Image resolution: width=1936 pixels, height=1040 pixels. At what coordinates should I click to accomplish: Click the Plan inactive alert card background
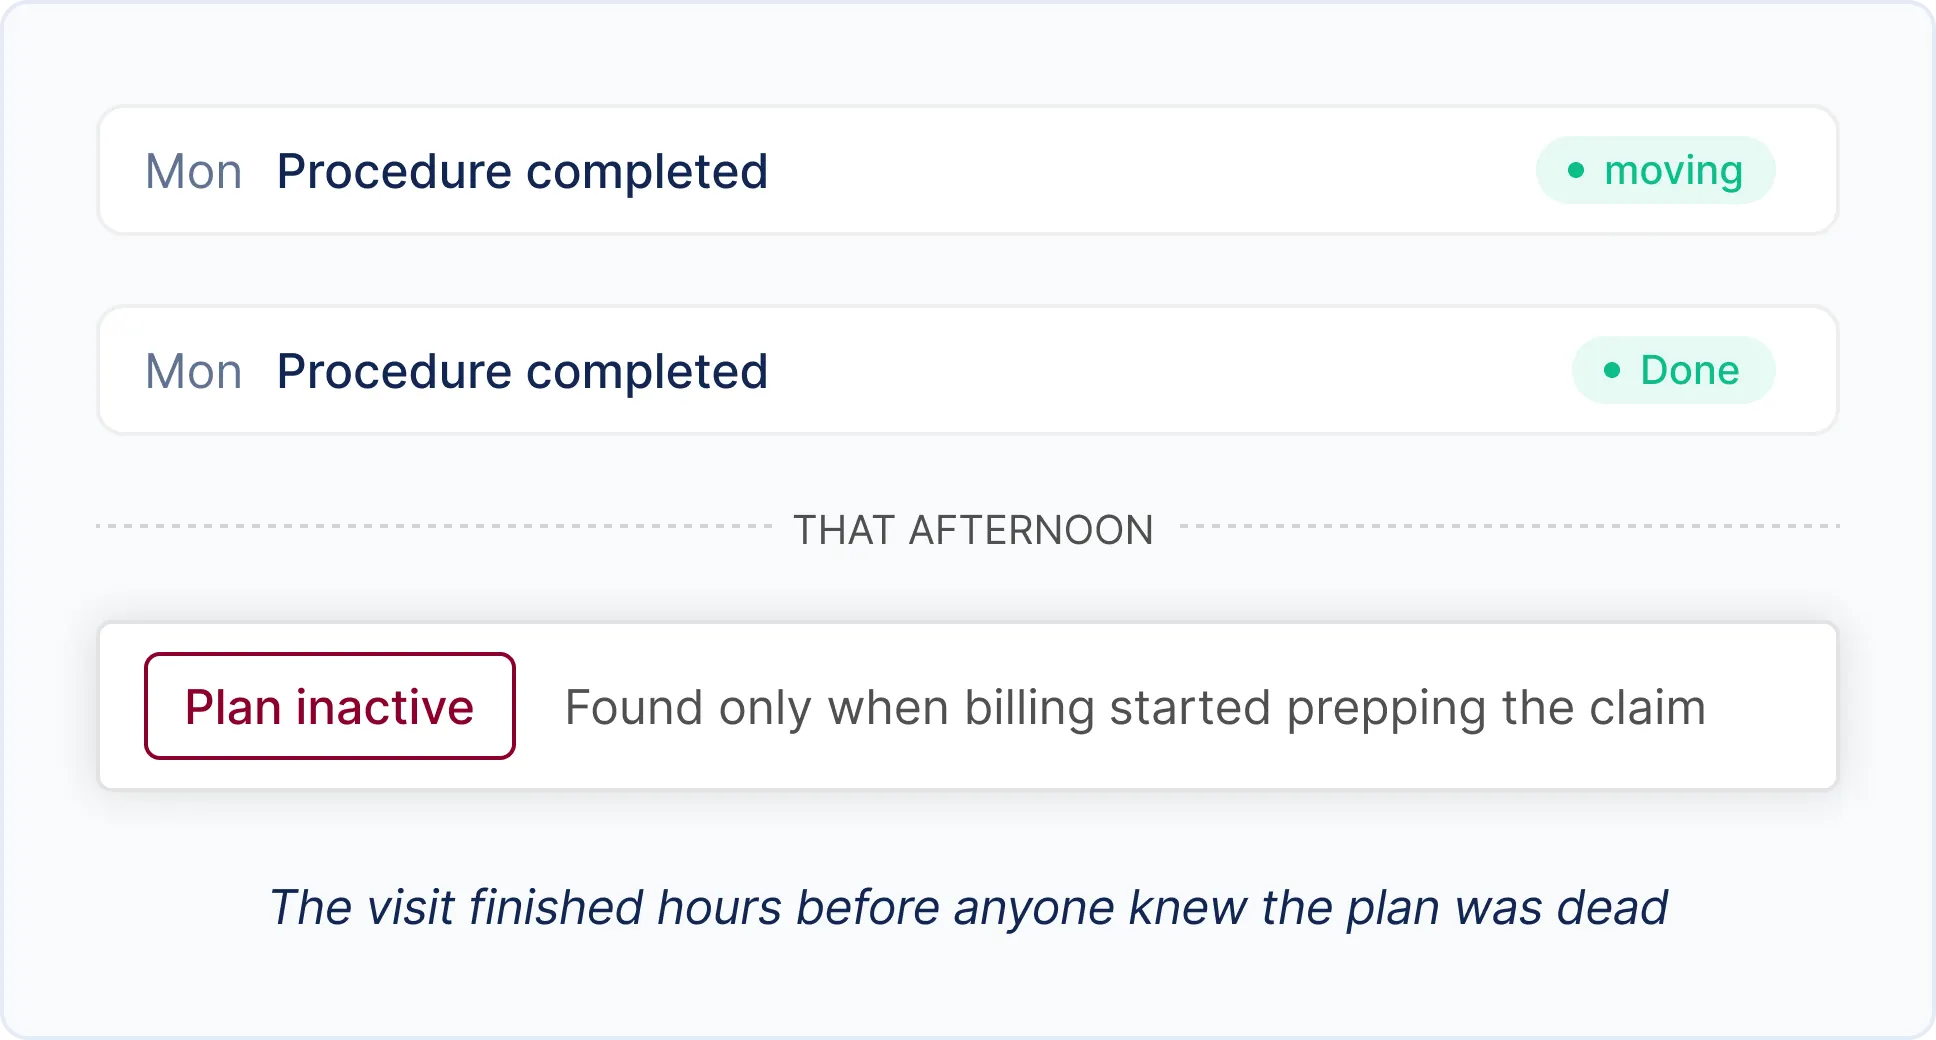pyautogui.click(x=968, y=706)
